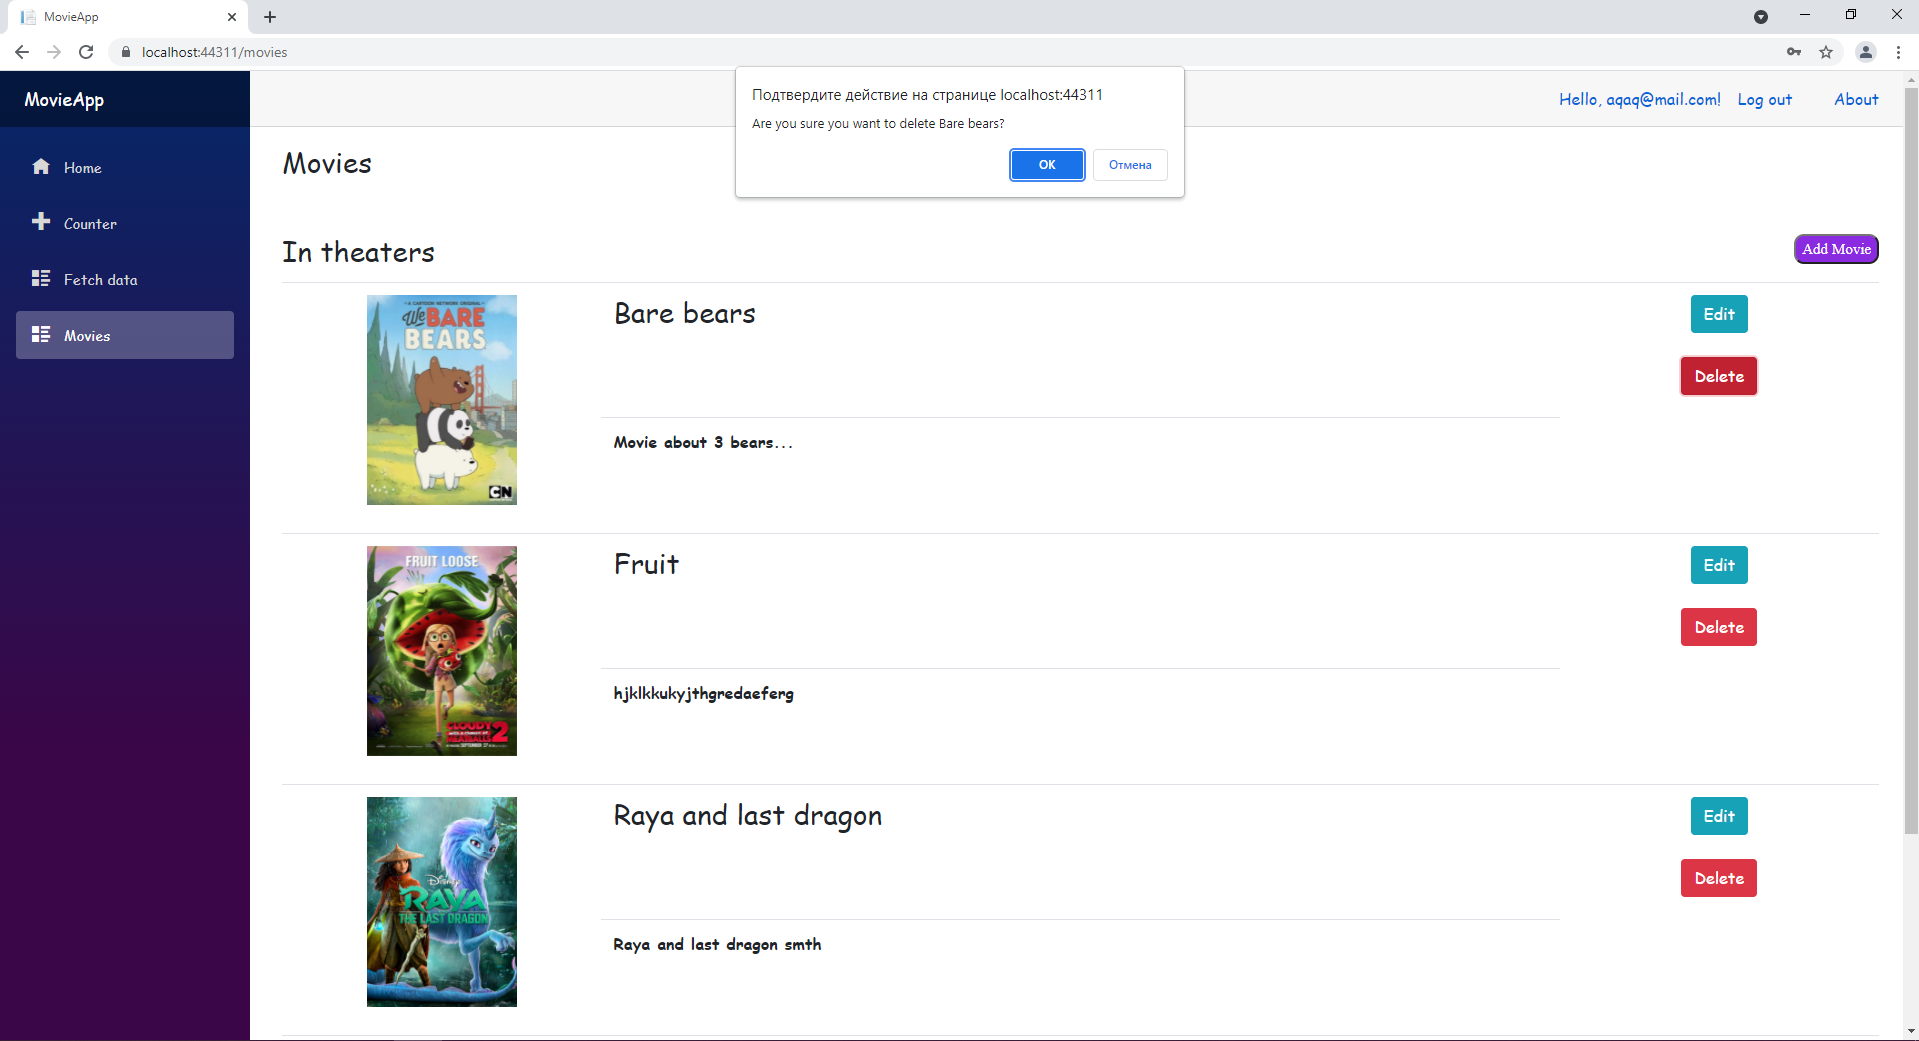This screenshot has height=1041, width=1919.
Task: Click the saved password key icon
Action: click(1794, 52)
